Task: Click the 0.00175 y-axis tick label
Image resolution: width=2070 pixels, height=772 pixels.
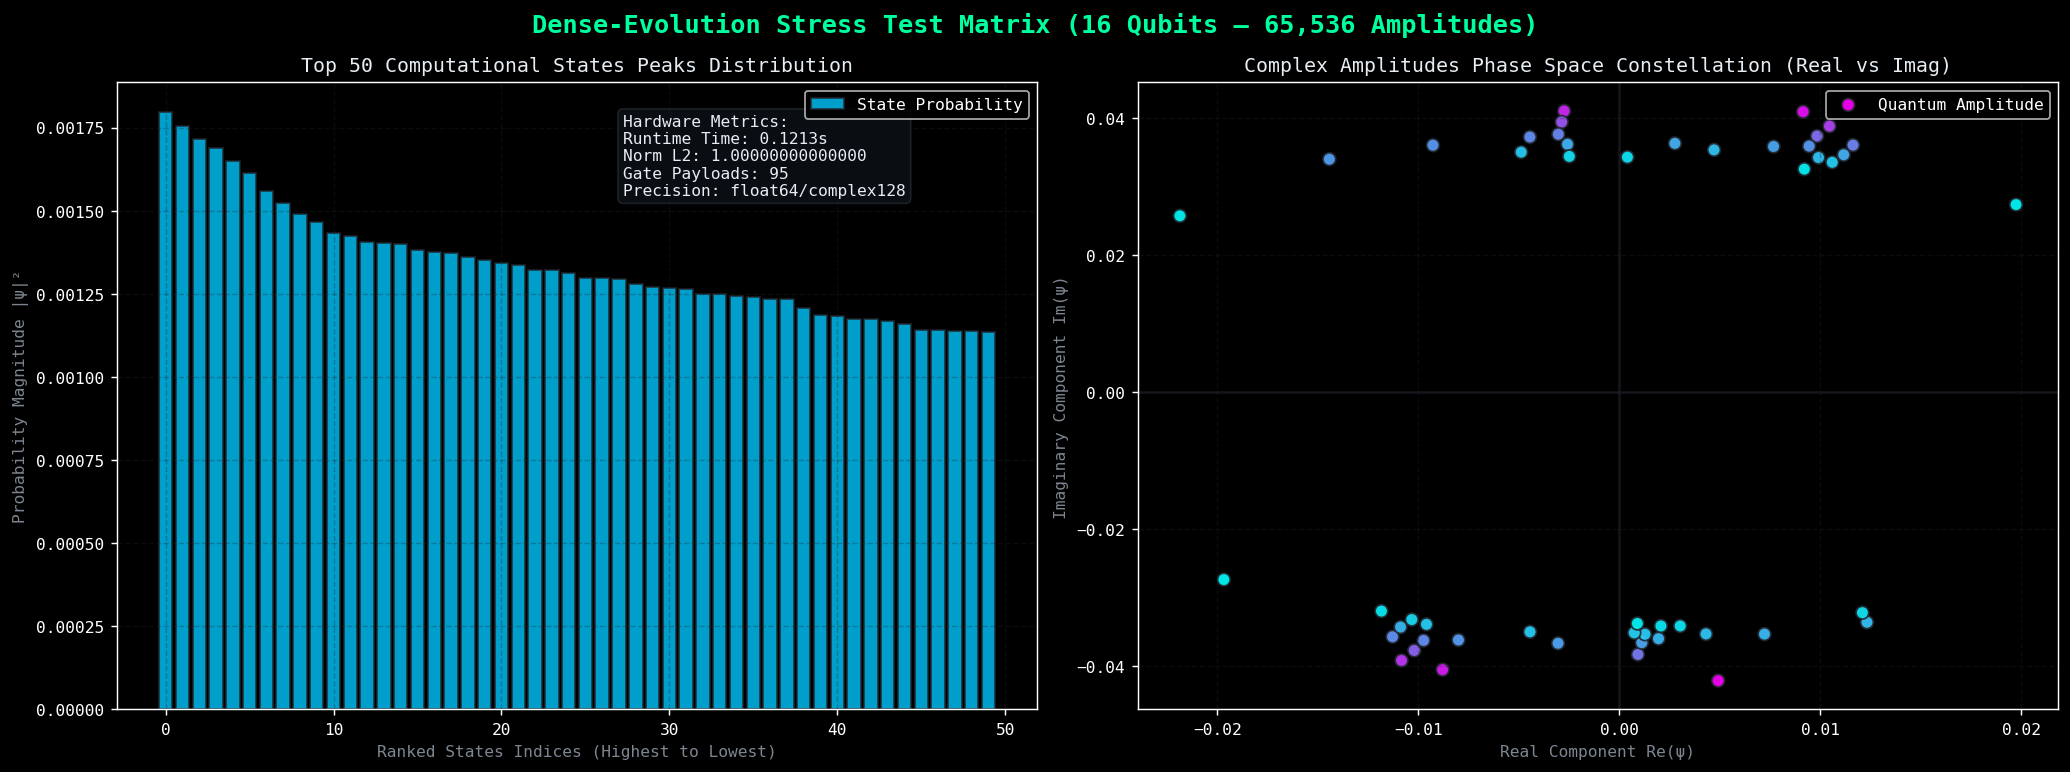Action: click(x=73, y=129)
